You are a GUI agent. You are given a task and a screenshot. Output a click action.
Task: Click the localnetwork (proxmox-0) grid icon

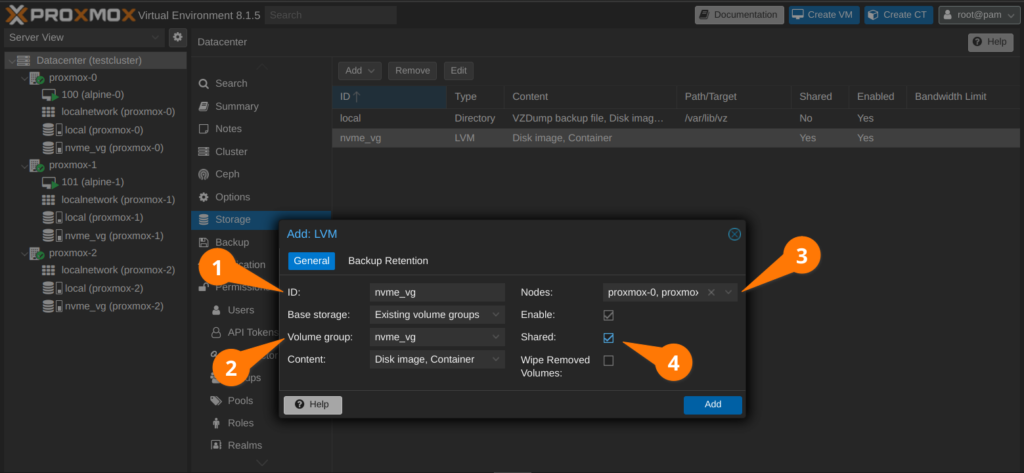coord(48,112)
